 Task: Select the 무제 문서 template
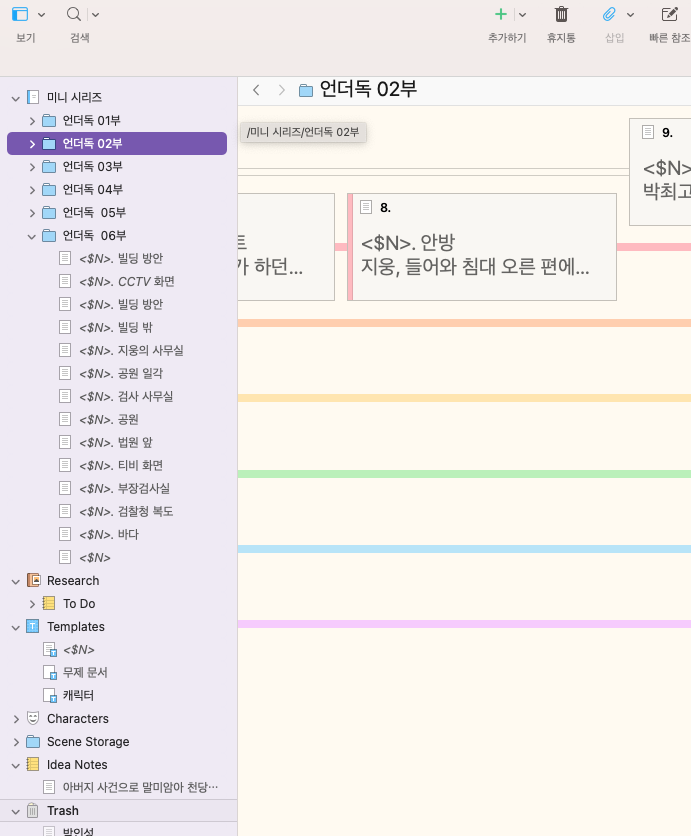[85, 672]
